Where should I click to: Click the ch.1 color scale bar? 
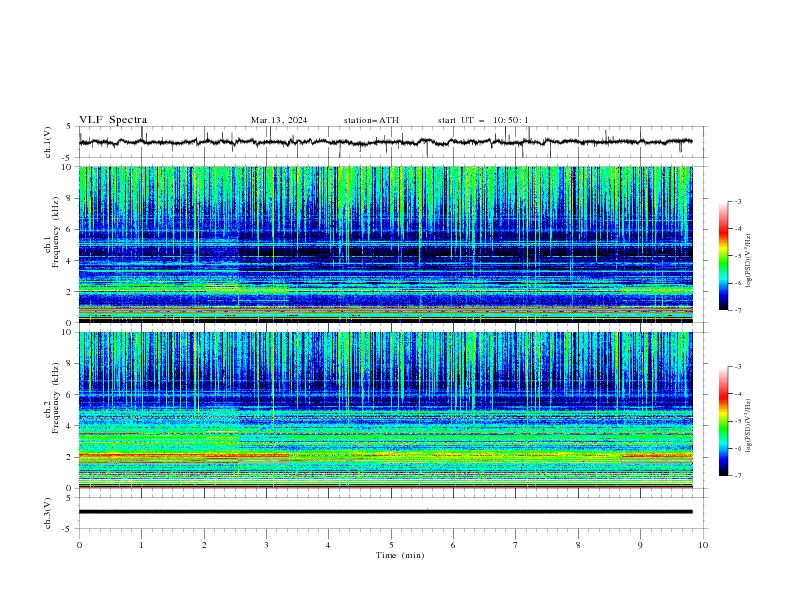tap(723, 256)
